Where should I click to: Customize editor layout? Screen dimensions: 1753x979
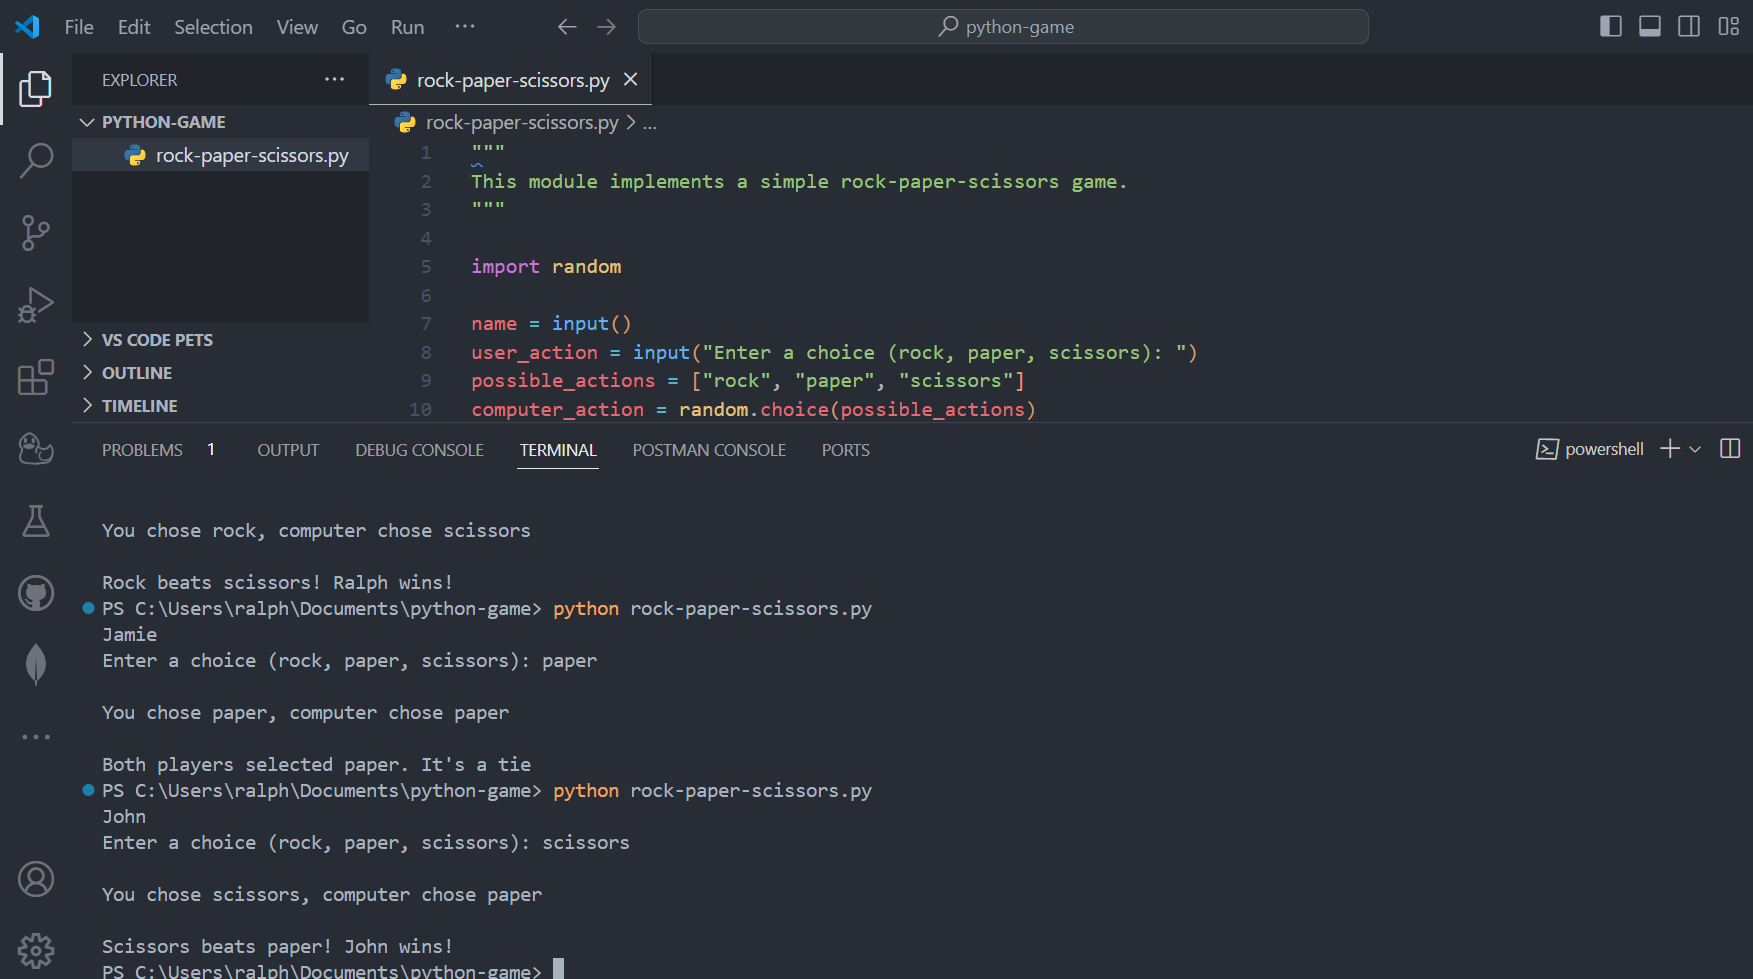coord(1729,27)
